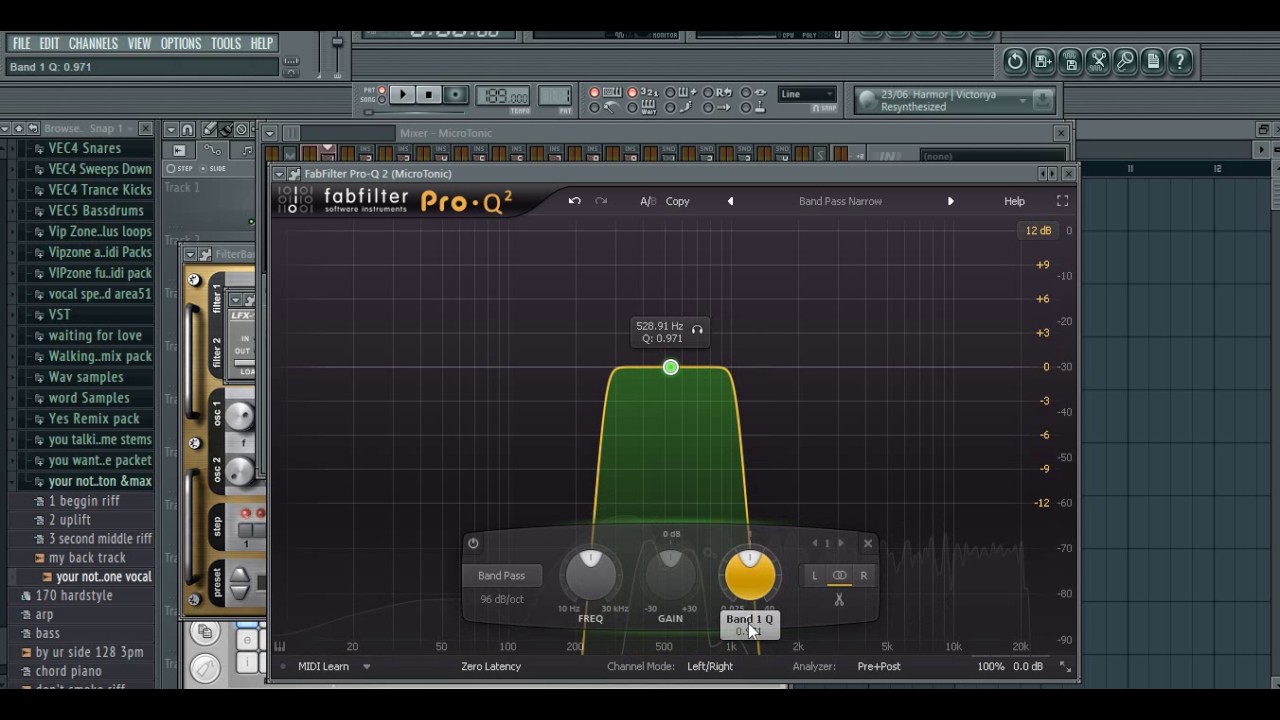Viewport: 1280px width, 720px height.
Task: Toggle the band power enable button
Action: point(473,544)
